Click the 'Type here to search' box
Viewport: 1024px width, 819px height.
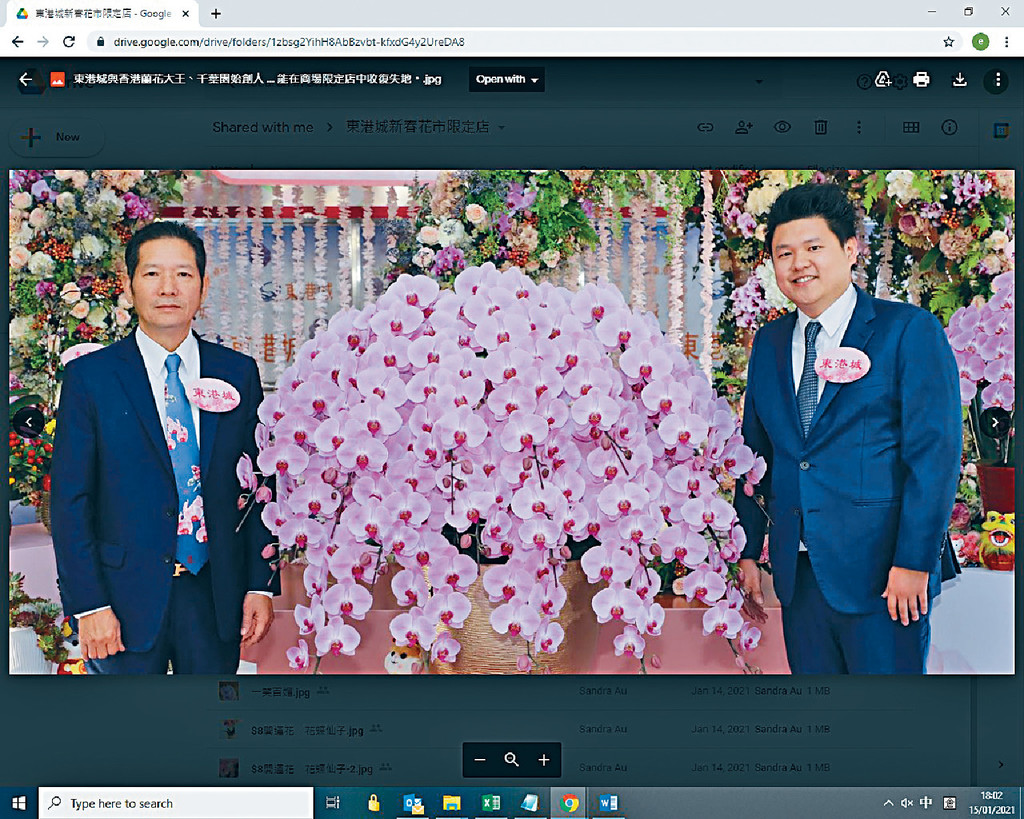(176, 803)
